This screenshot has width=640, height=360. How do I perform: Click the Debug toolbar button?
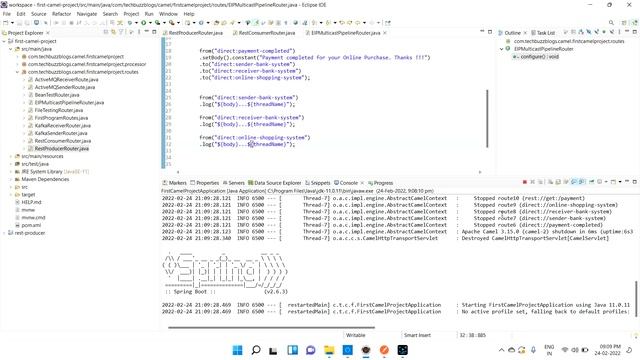(x=130, y=23)
